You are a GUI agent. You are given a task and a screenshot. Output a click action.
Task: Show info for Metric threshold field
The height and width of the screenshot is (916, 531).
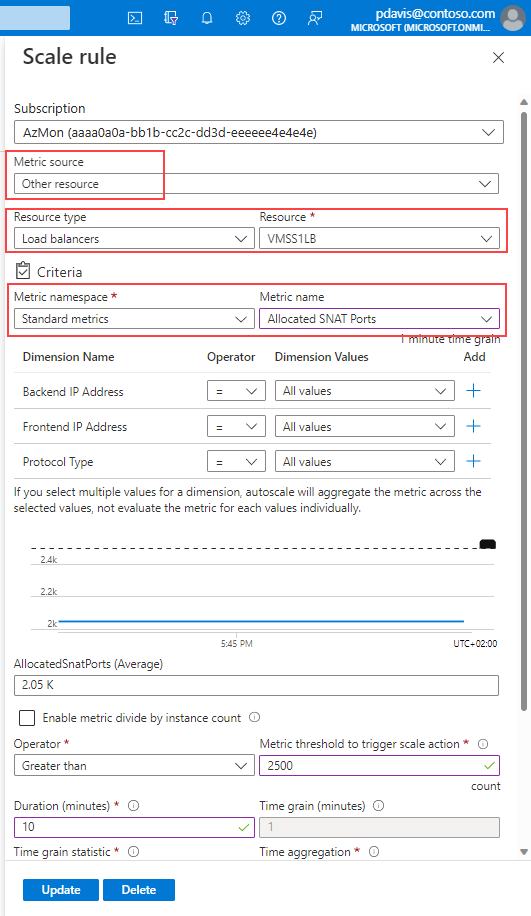(x=483, y=744)
